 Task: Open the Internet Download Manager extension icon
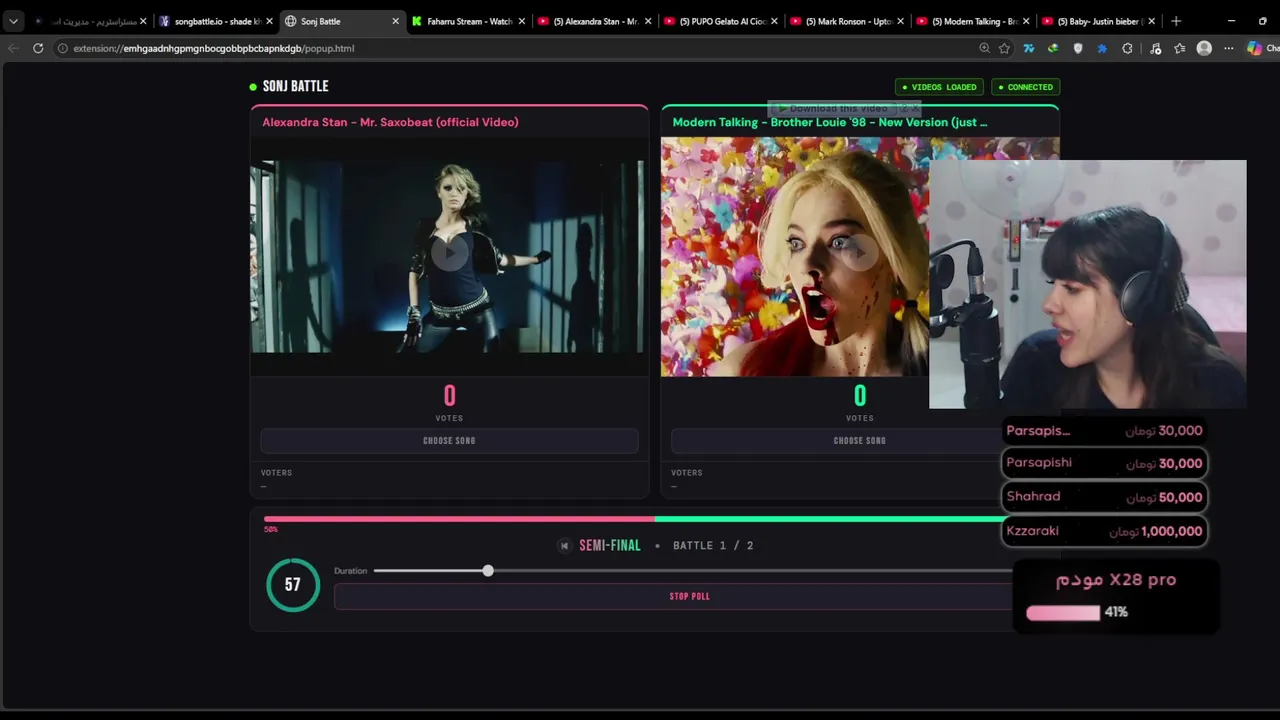coord(1053,48)
